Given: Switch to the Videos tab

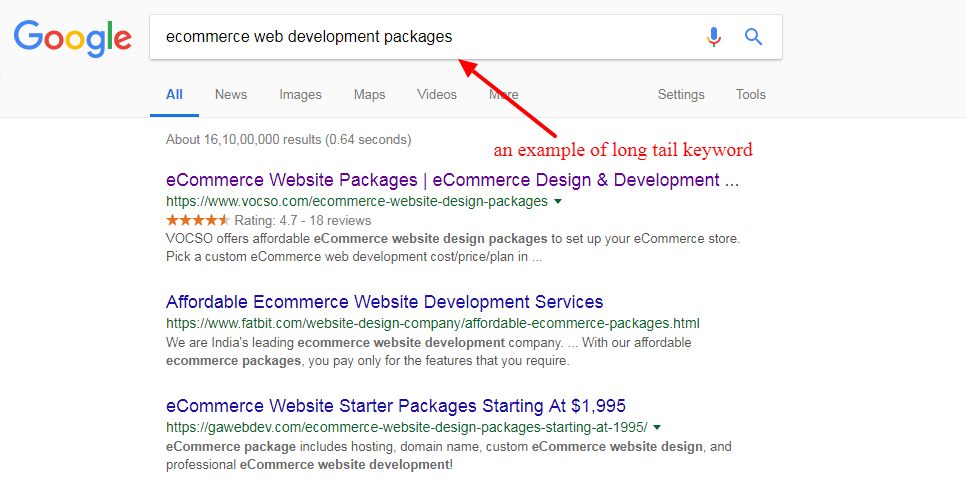Looking at the screenshot, I should pyautogui.click(x=437, y=94).
